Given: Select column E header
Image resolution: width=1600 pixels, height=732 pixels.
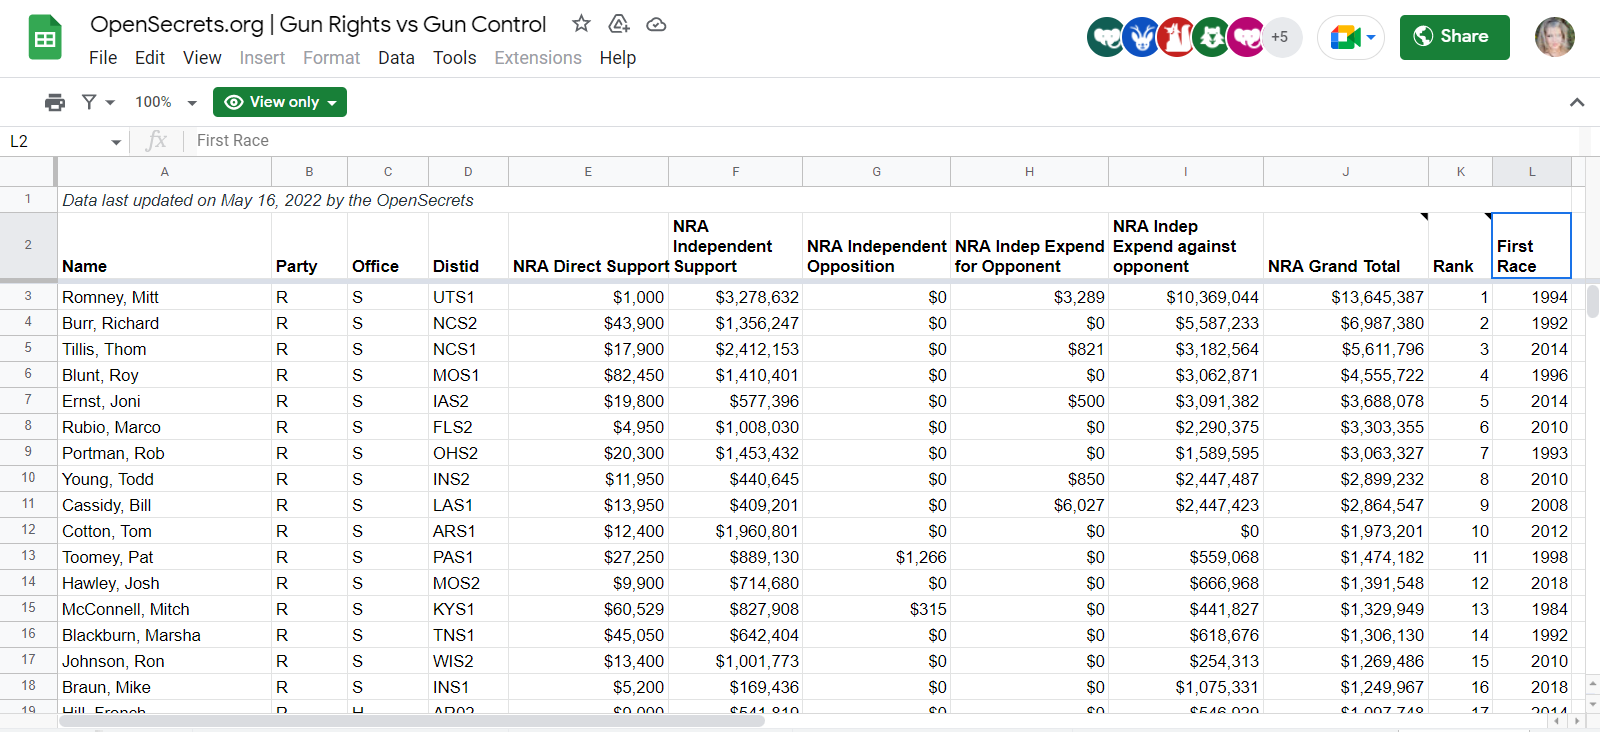Looking at the screenshot, I should tap(588, 172).
